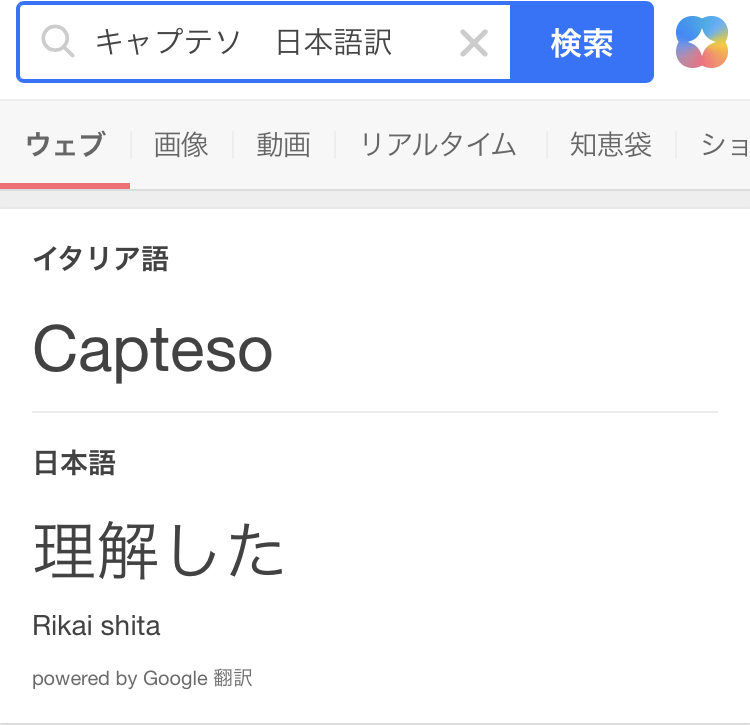
Task: Select the ウェブ tab
Action: coord(65,145)
